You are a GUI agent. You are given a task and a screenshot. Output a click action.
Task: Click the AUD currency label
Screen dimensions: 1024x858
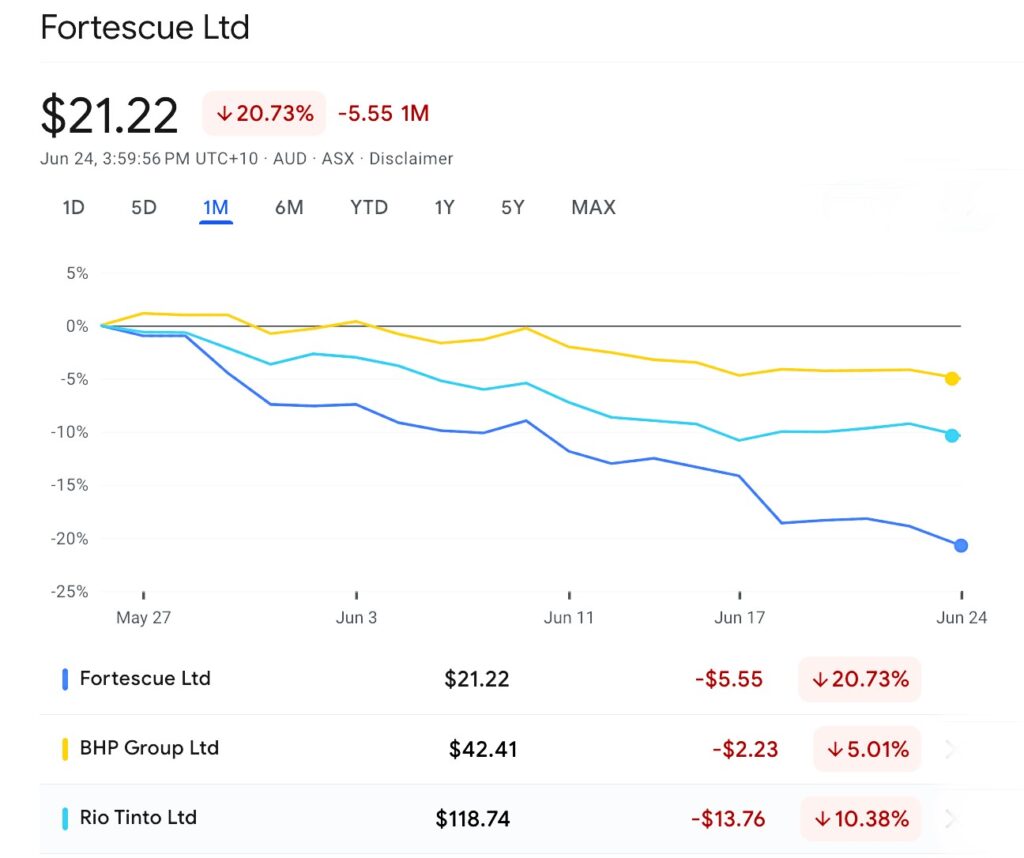290,159
